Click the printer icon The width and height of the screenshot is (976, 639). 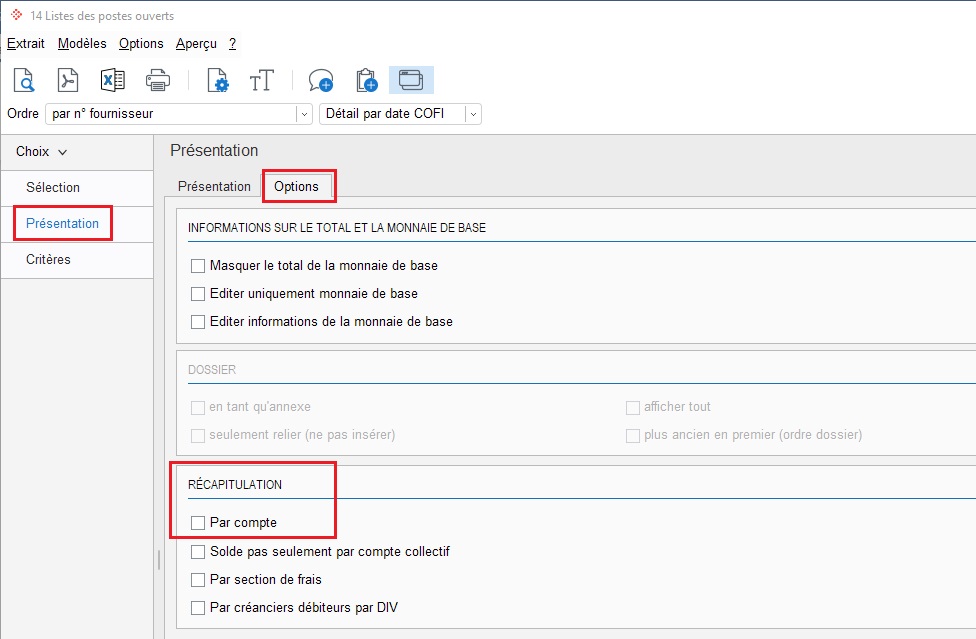157,80
